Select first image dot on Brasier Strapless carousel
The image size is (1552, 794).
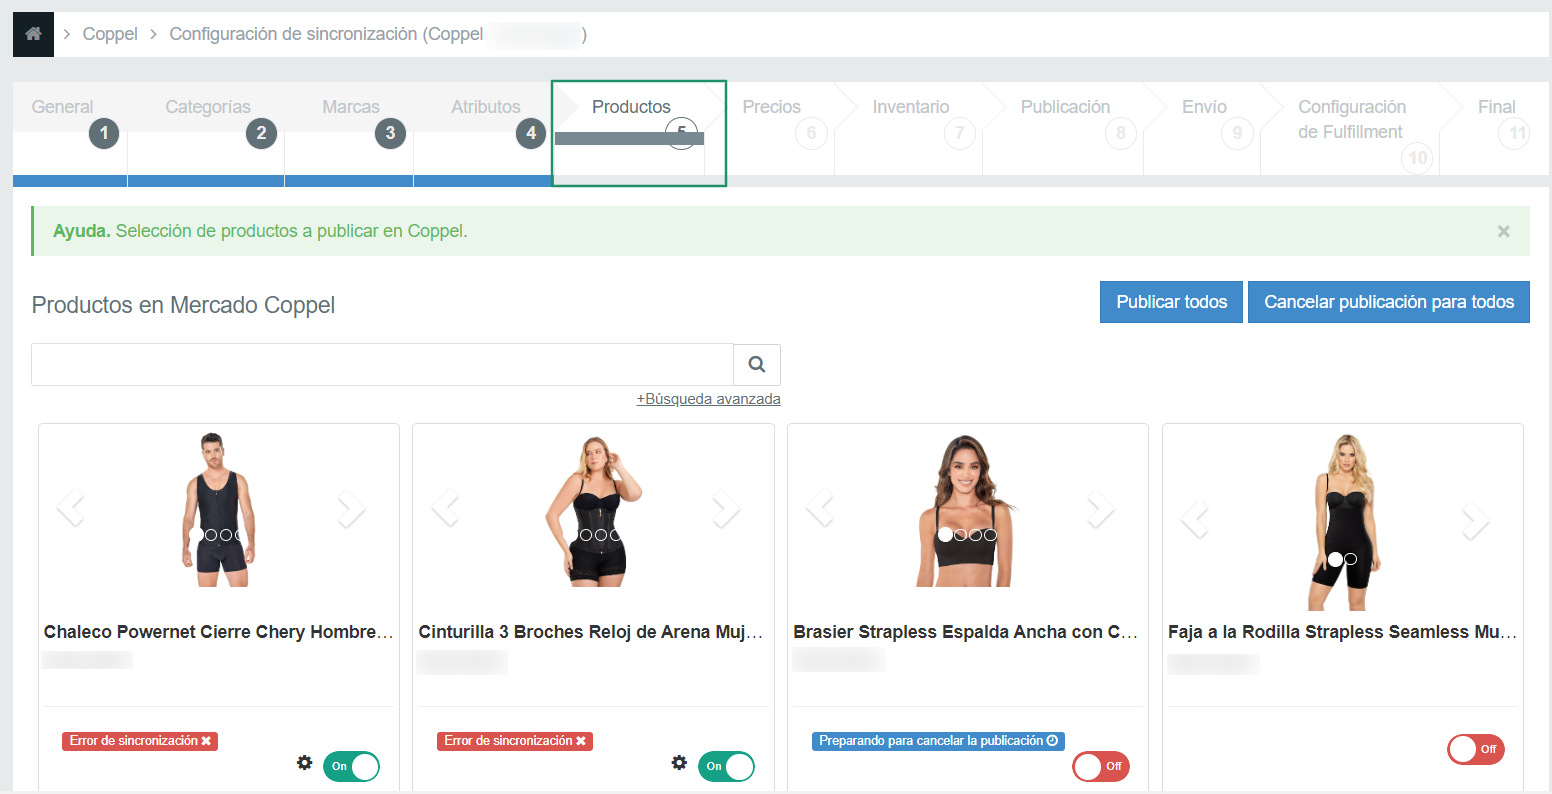[945, 535]
